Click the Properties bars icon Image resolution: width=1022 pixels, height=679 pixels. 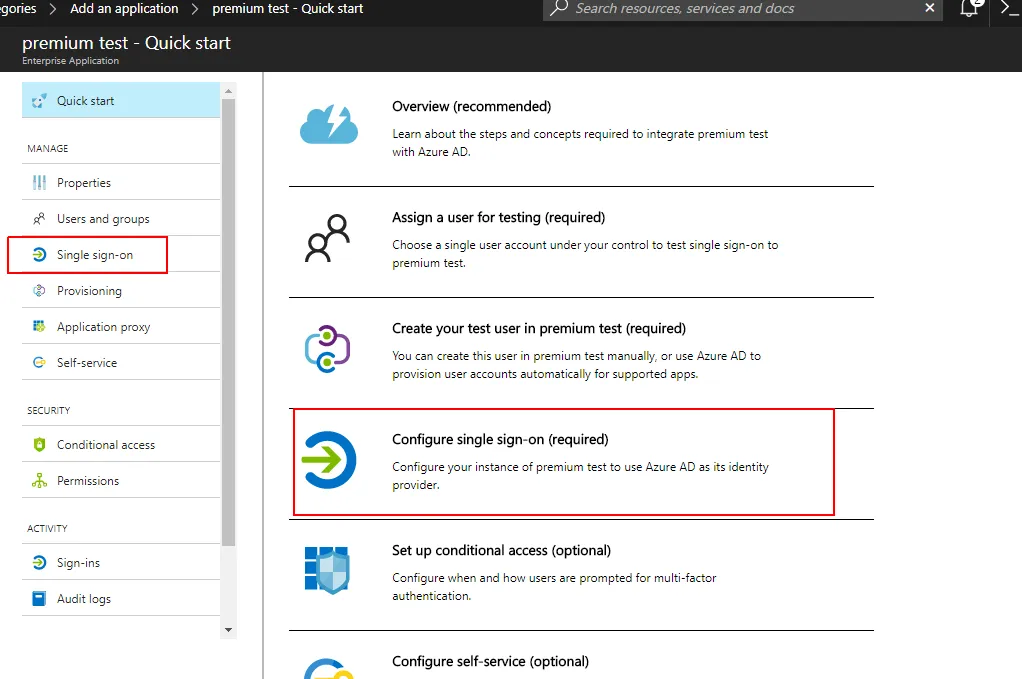click(x=39, y=182)
